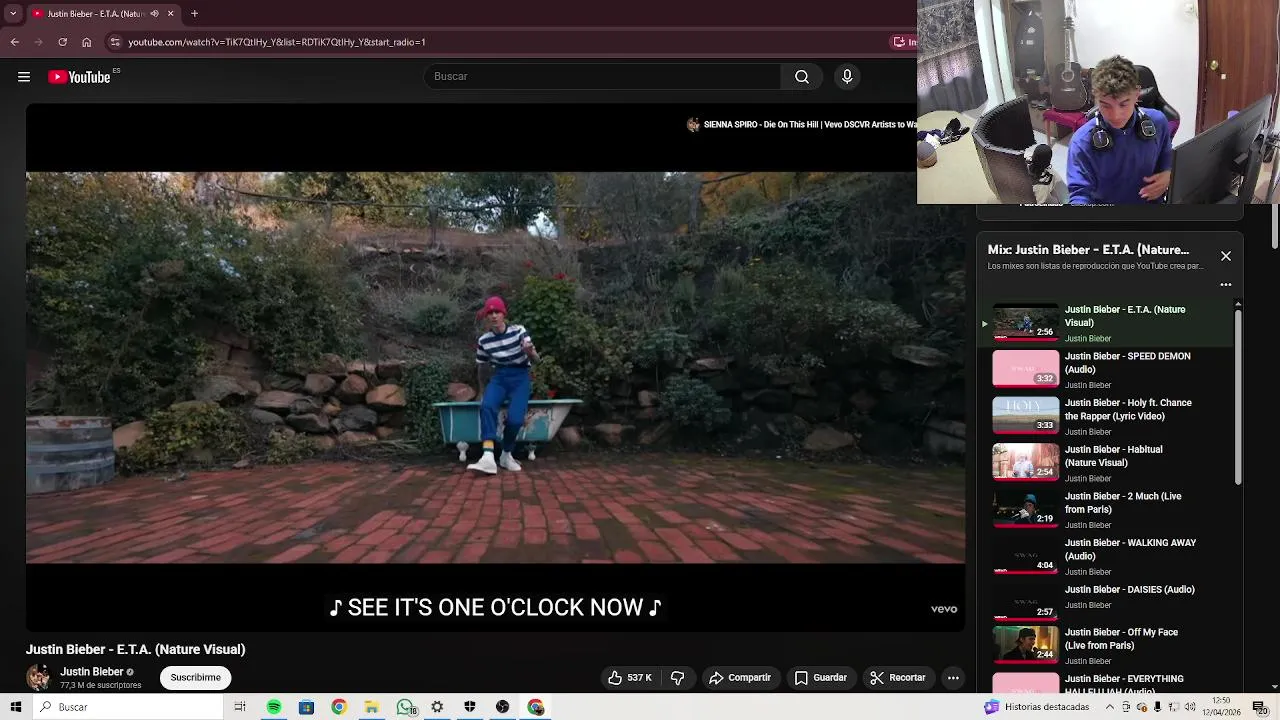Subscribe with Suscribirme button
The width and height of the screenshot is (1280, 720).
point(195,678)
